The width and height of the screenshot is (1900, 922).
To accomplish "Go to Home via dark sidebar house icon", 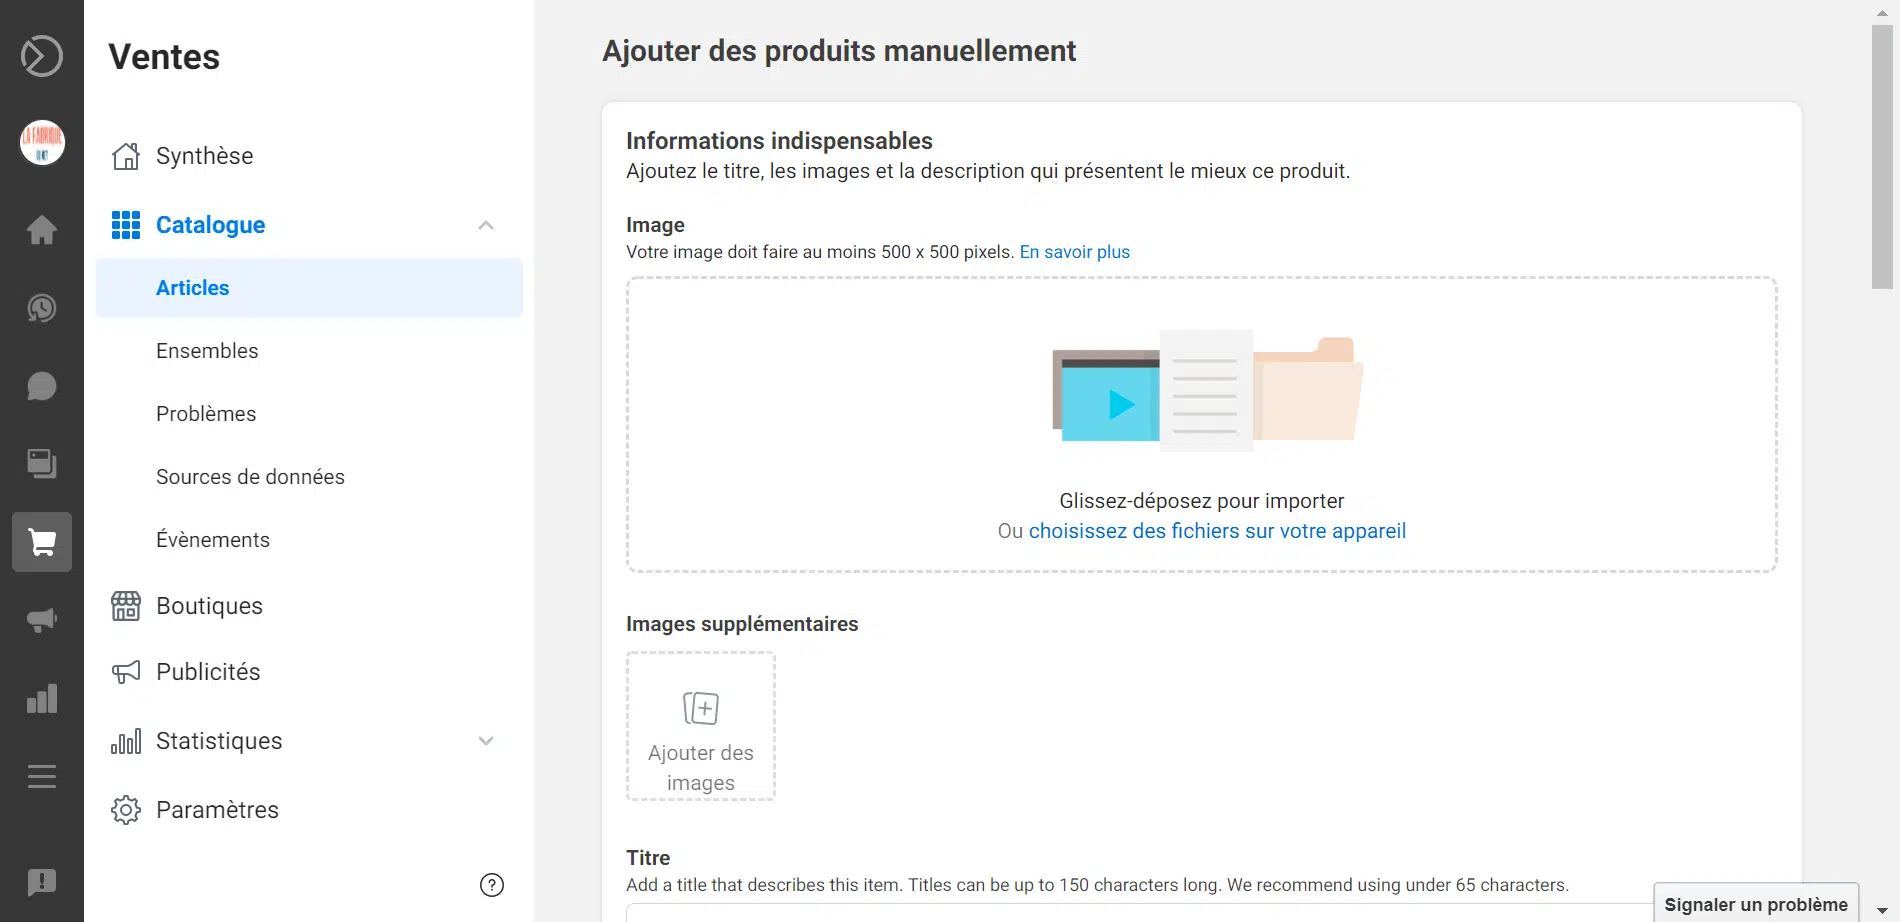I will (42, 230).
